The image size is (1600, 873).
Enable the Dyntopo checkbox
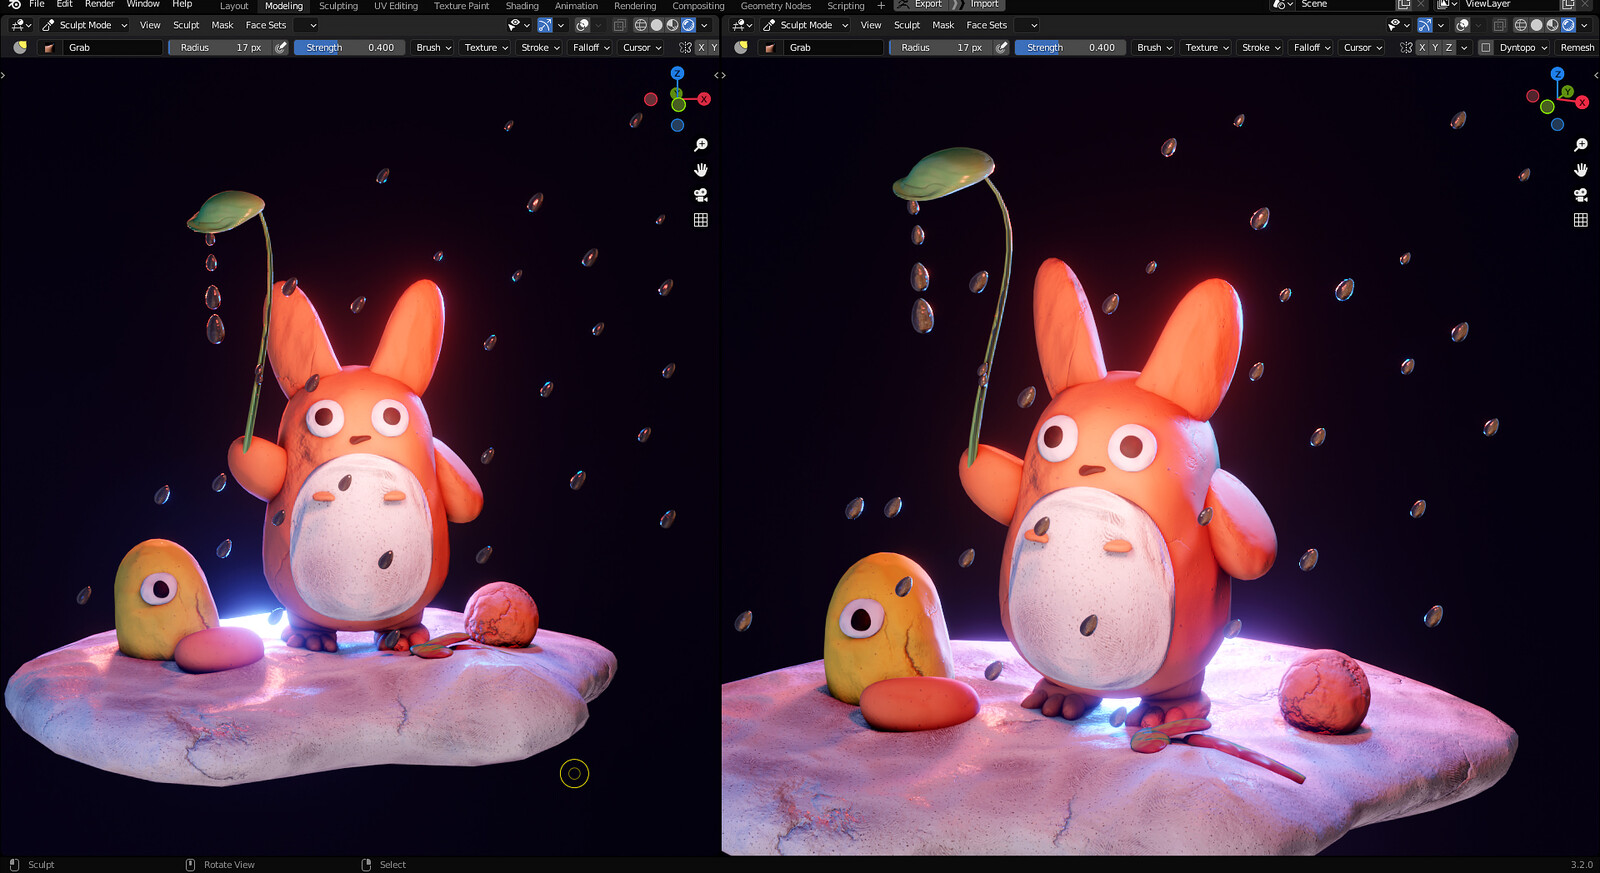[x=1486, y=47]
